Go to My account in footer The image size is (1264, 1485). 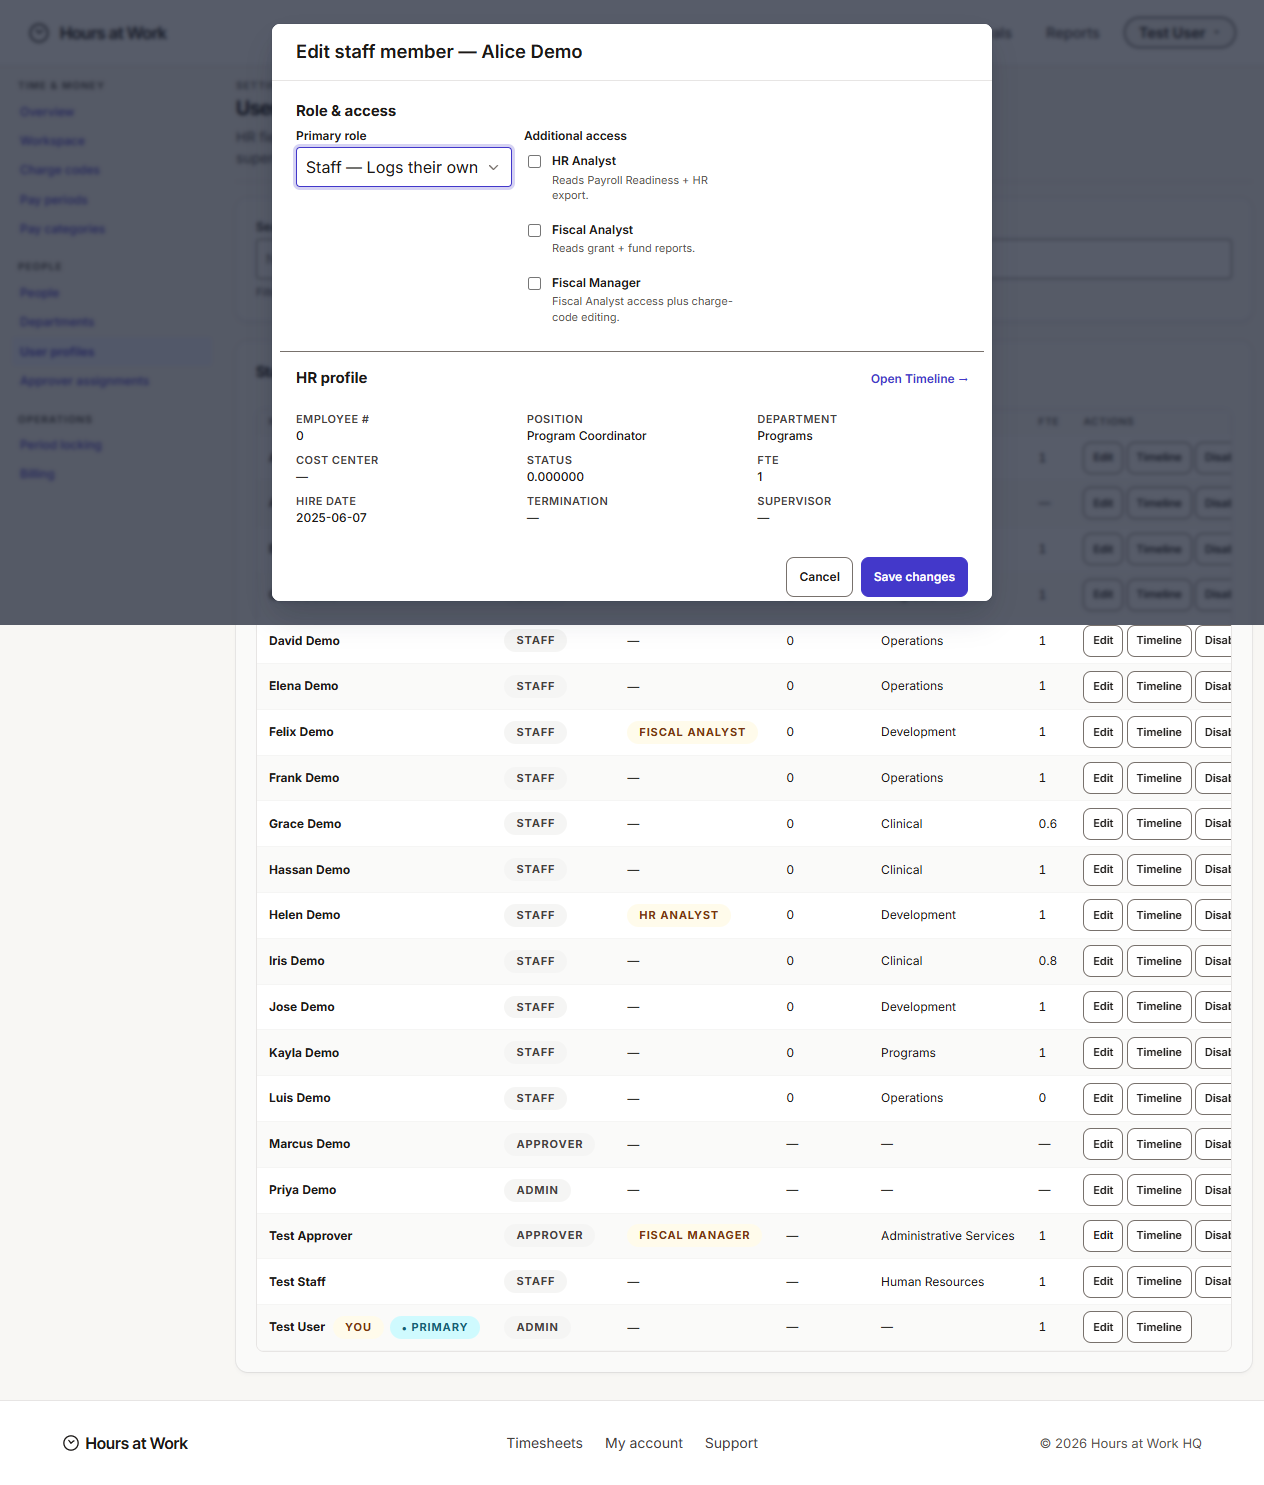click(644, 1443)
